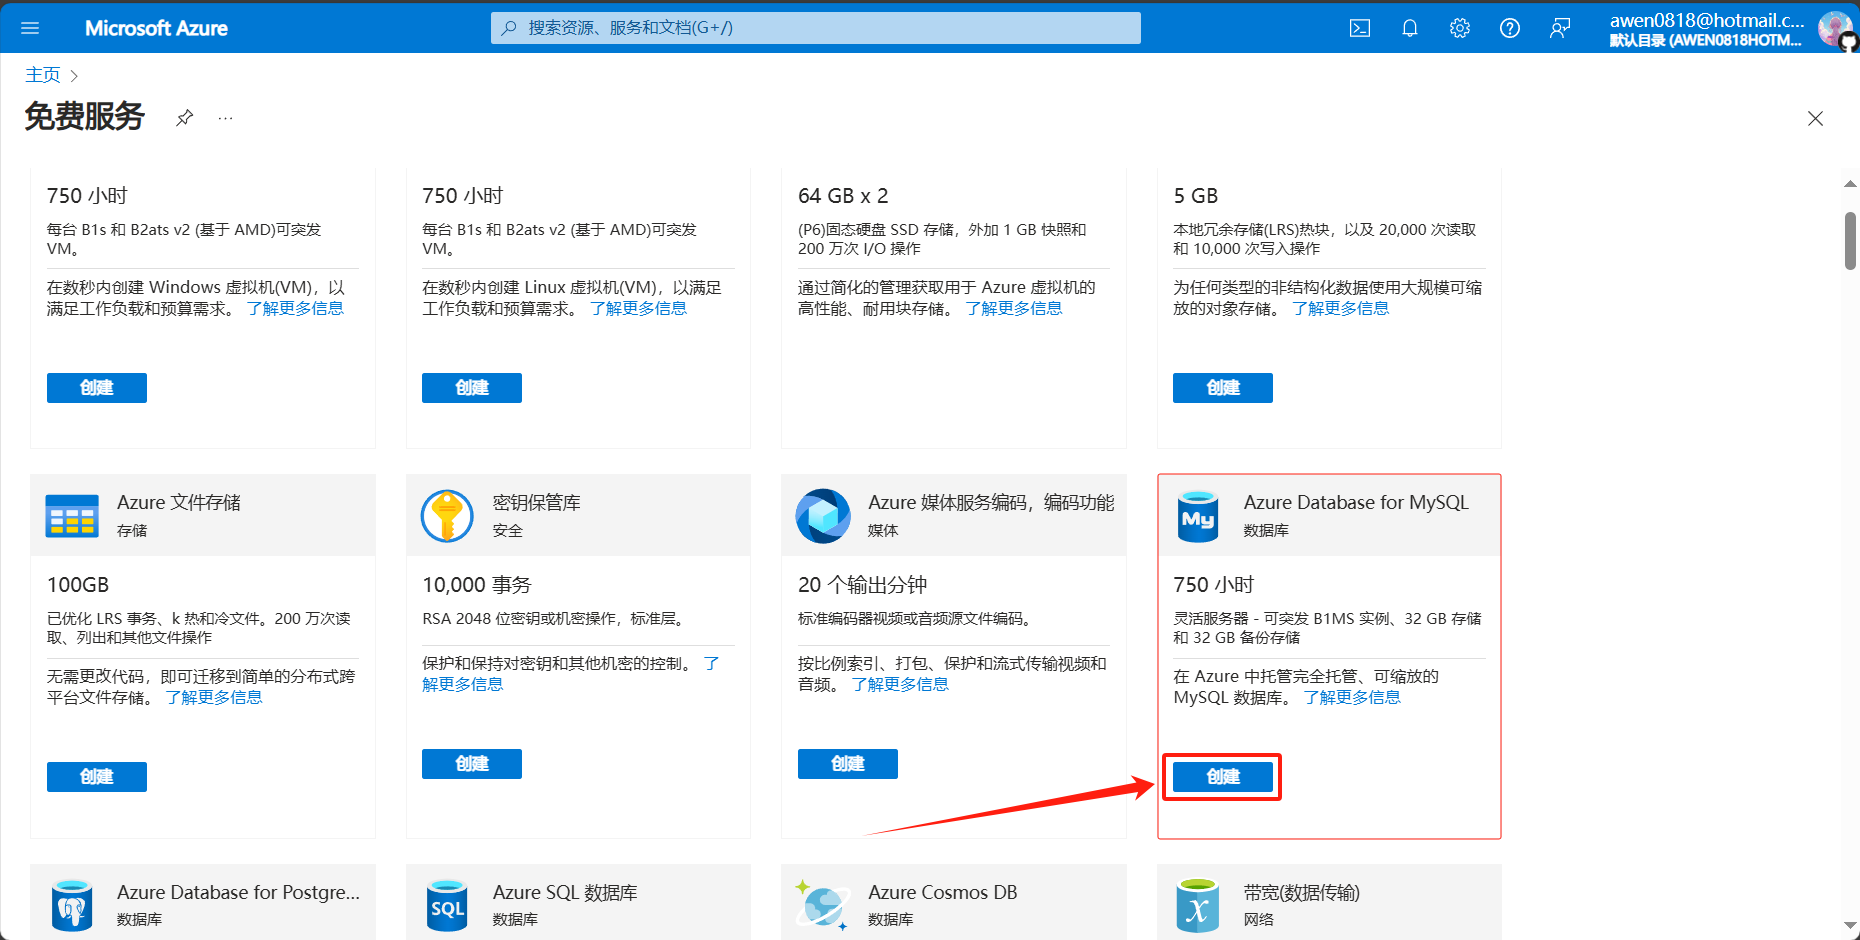Open the notifications bell
Image resolution: width=1860 pixels, height=940 pixels.
(x=1410, y=28)
